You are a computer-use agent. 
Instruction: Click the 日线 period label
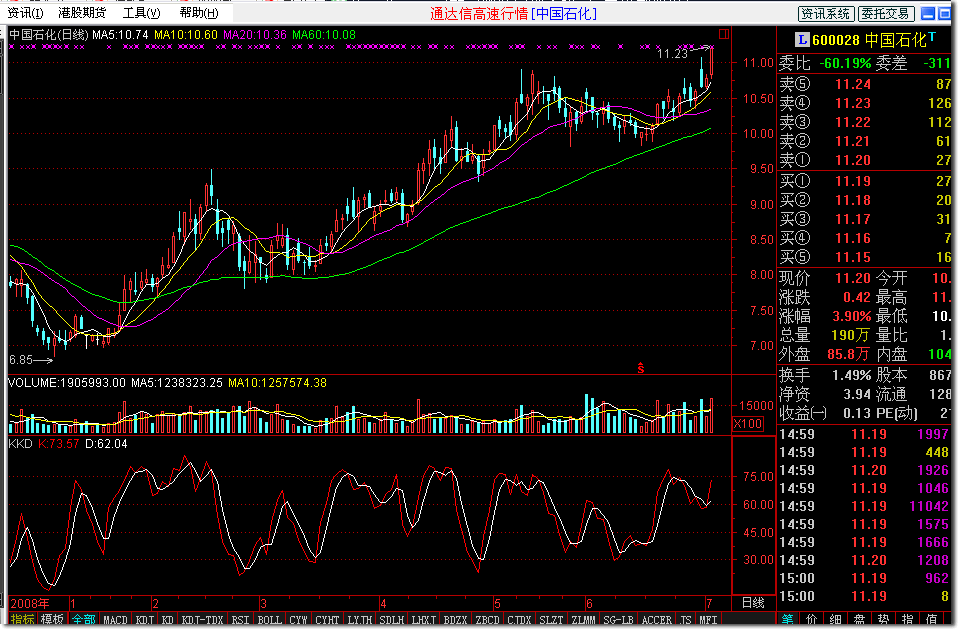pyautogui.click(x=753, y=603)
